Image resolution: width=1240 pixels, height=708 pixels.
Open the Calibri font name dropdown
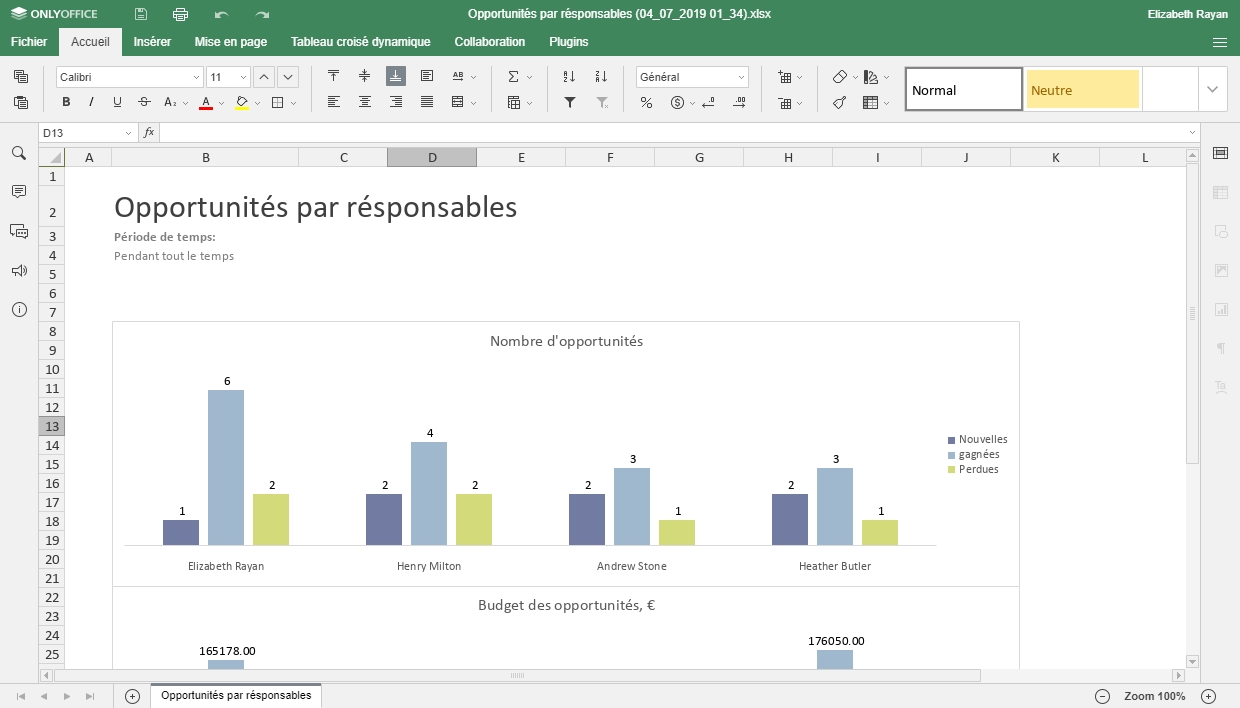point(196,77)
